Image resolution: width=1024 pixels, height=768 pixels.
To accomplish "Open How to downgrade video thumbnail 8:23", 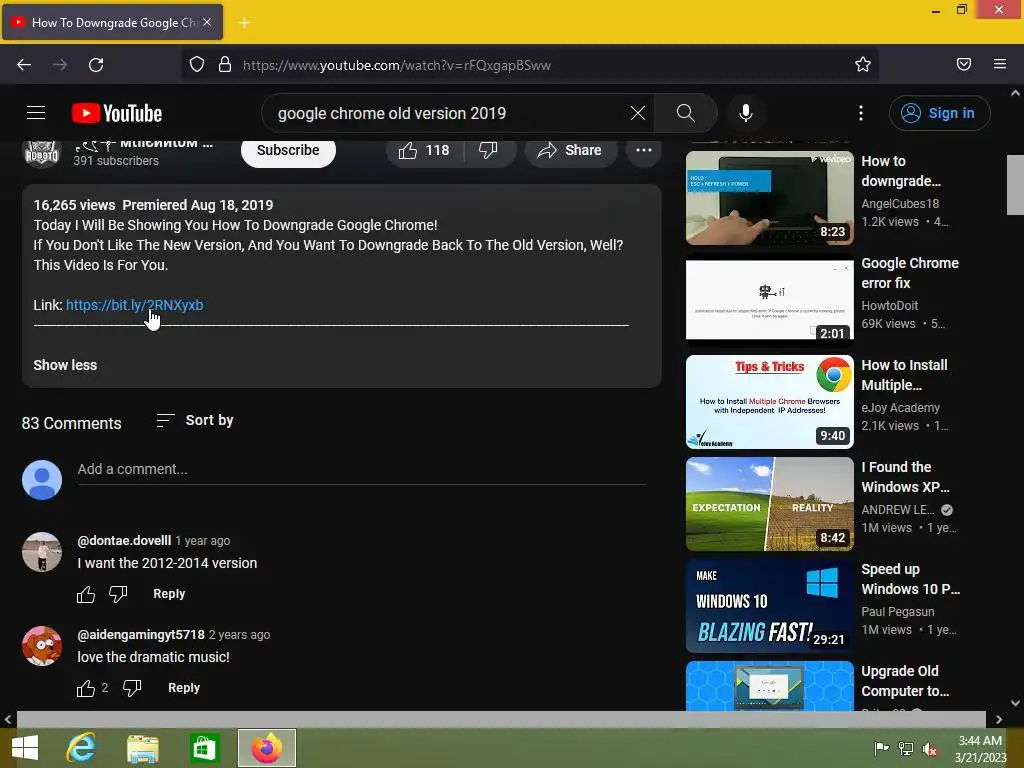I will click(769, 198).
